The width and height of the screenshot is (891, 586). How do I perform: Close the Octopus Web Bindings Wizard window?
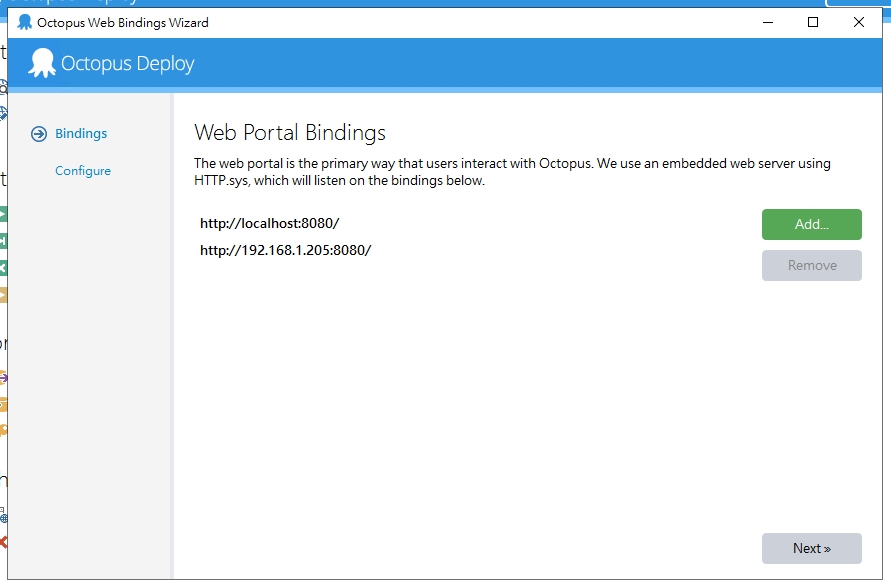tap(859, 22)
